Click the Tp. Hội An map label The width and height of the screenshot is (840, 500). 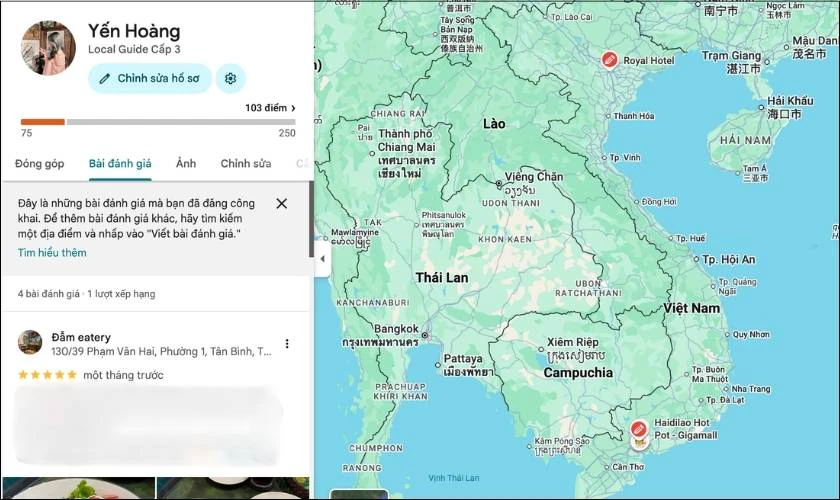[x=729, y=259]
